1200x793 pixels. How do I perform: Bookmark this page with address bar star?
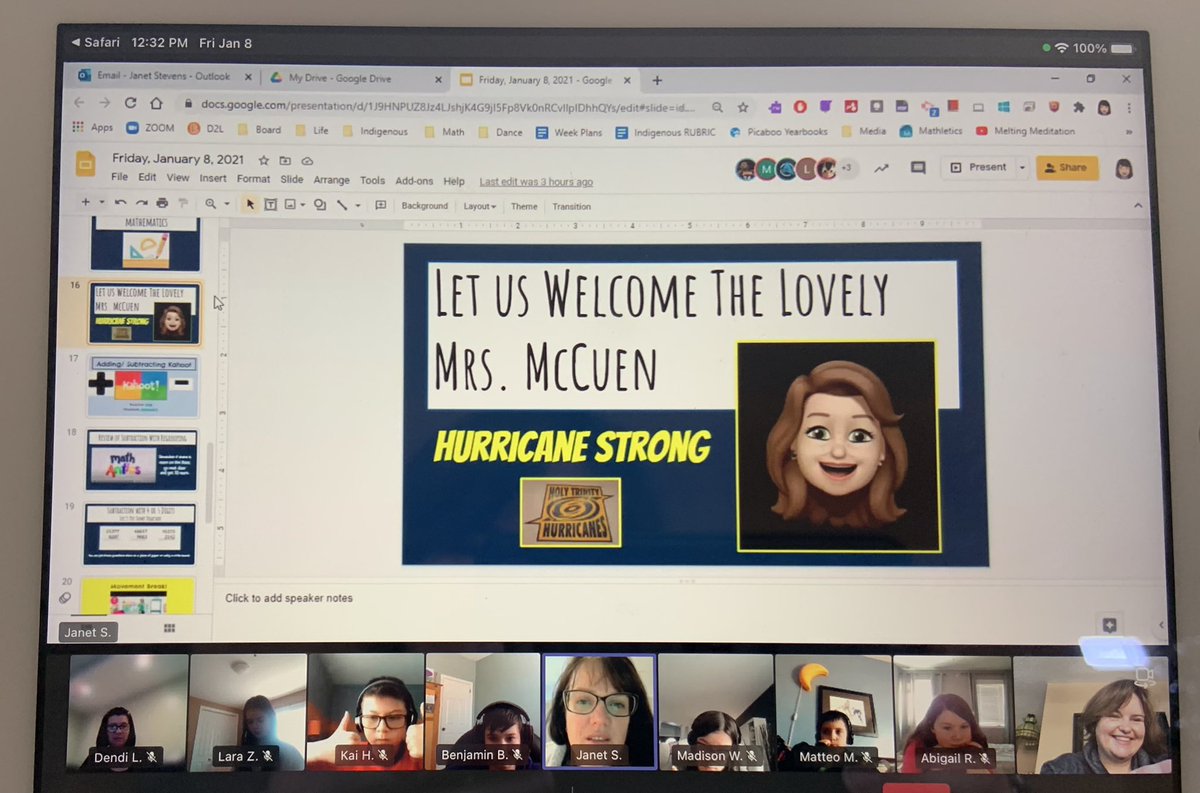pyautogui.click(x=743, y=106)
